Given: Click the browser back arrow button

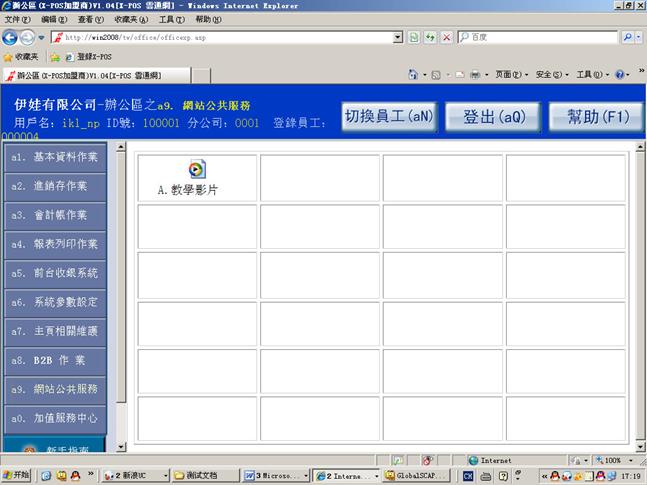Looking at the screenshot, I should point(11,37).
